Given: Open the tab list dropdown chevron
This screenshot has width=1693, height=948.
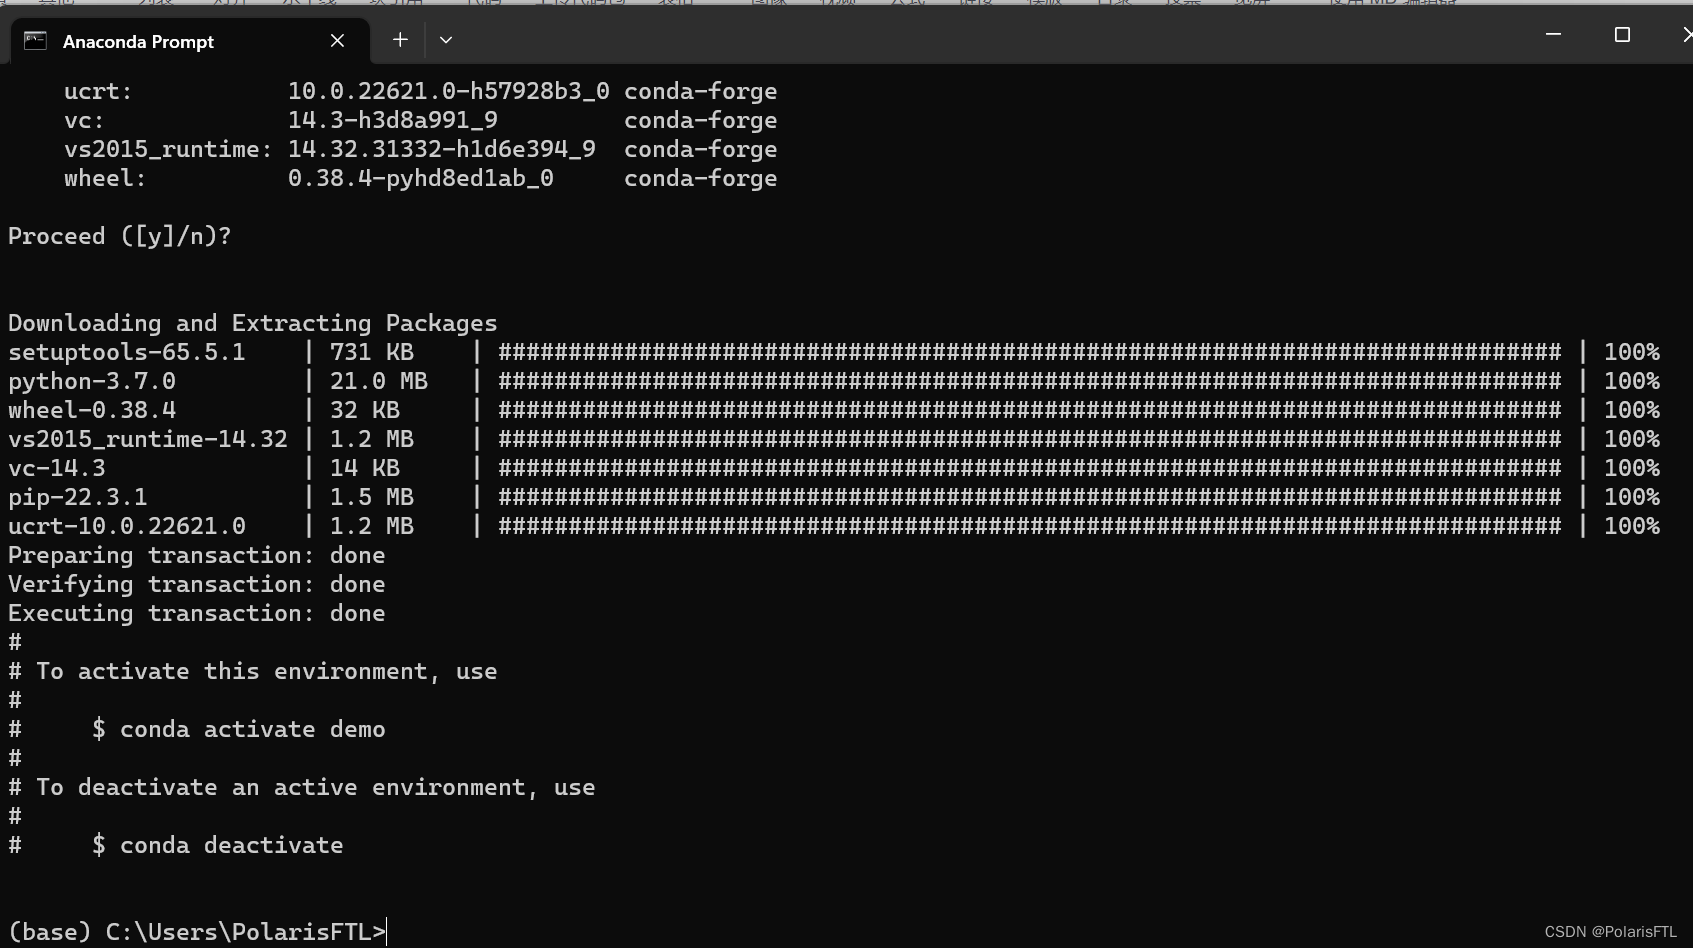Looking at the screenshot, I should click(446, 39).
